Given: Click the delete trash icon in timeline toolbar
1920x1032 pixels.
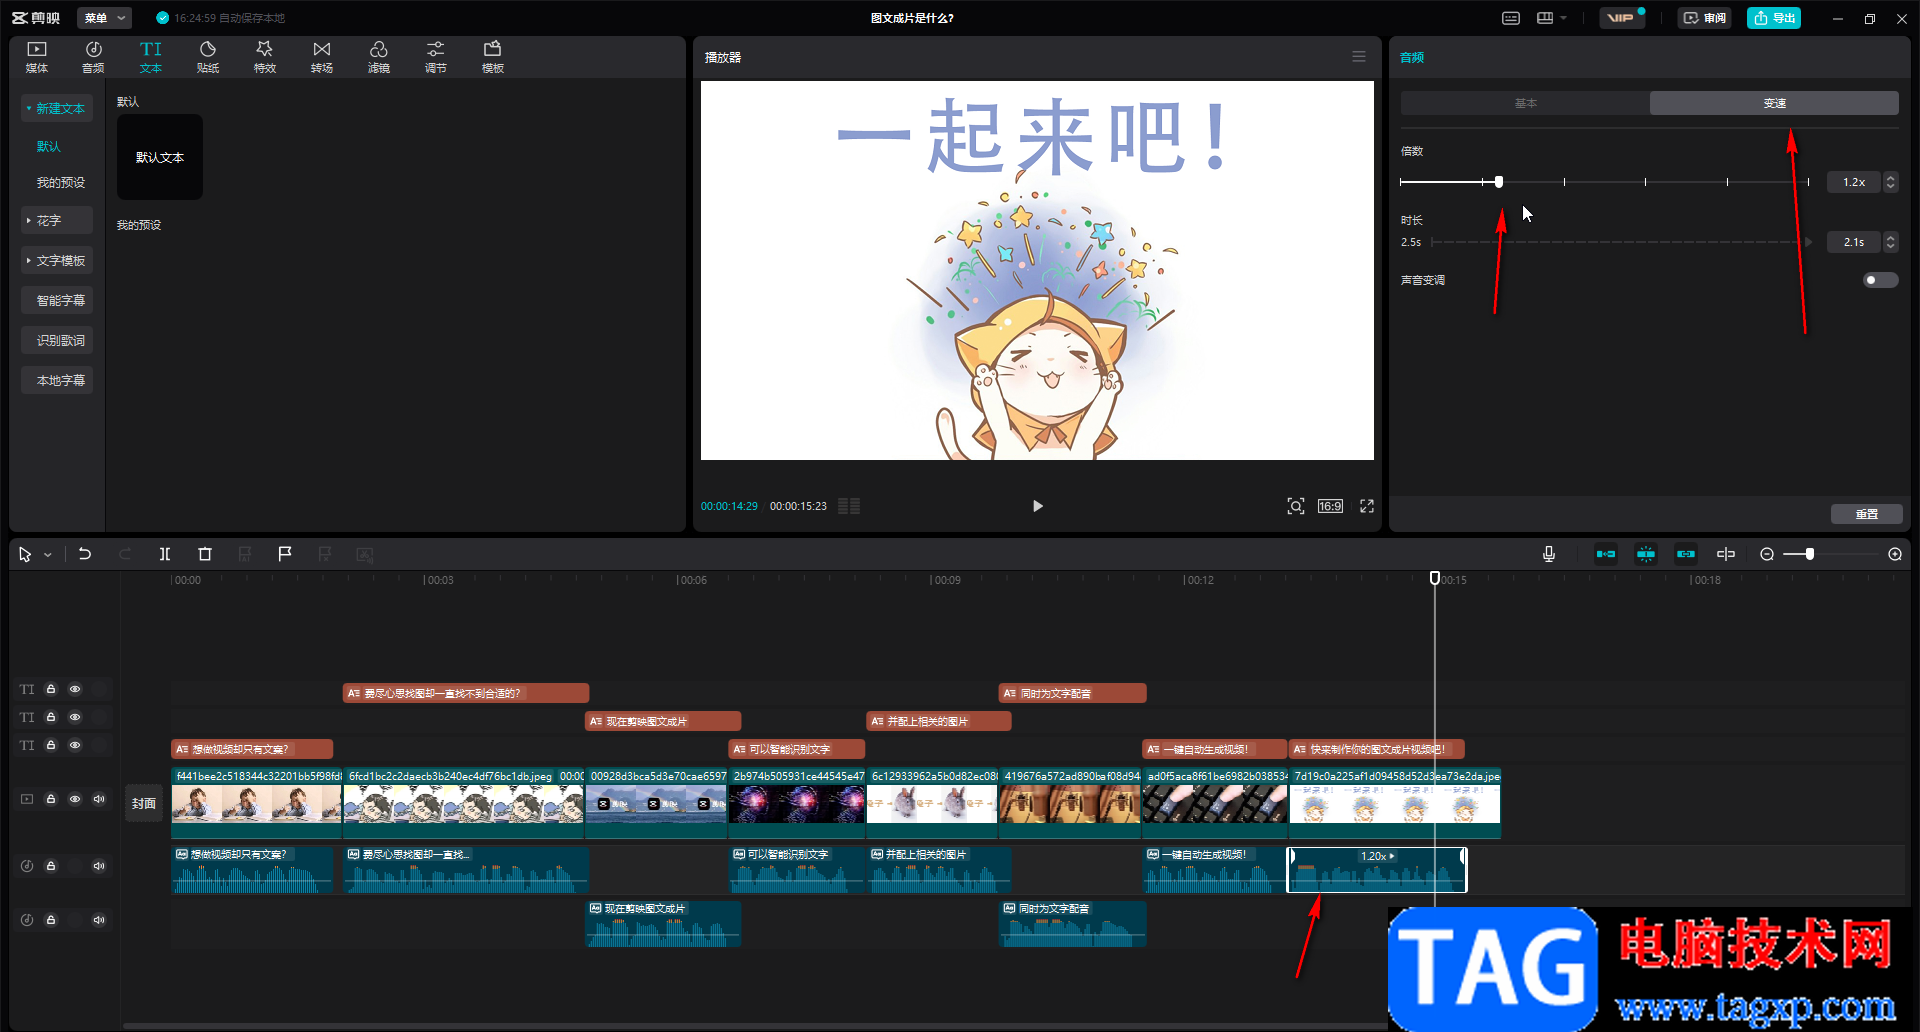Looking at the screenshot, I should (205, 554).
